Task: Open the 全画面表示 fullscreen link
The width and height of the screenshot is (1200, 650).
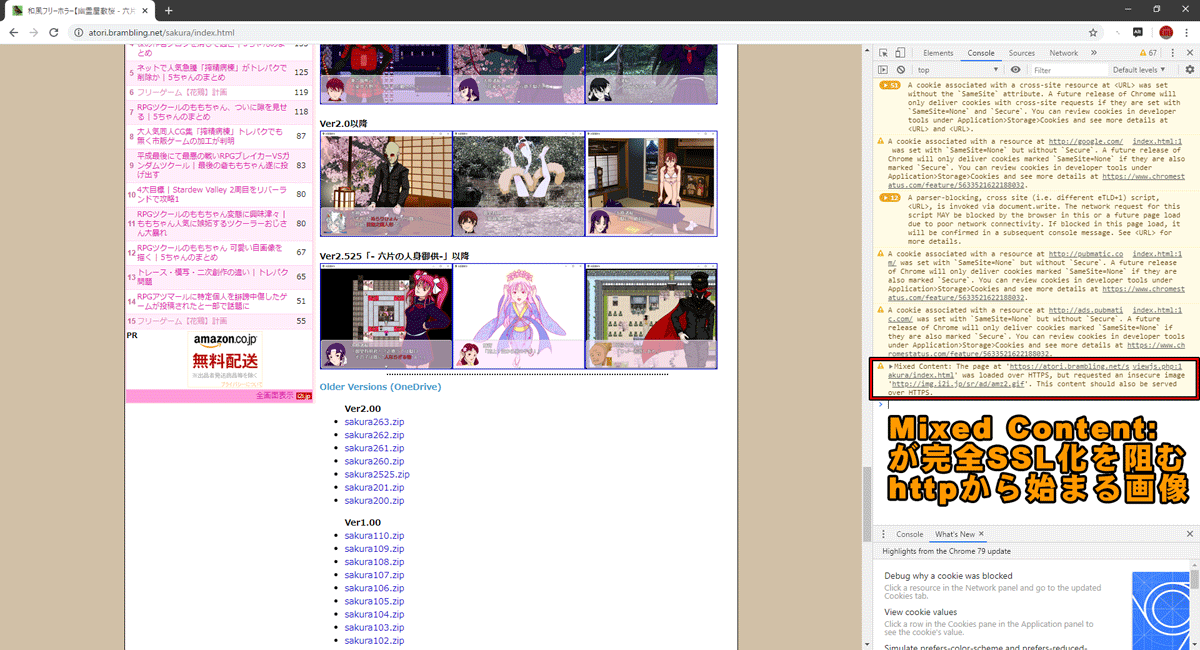Action: [x=274, y=396]
